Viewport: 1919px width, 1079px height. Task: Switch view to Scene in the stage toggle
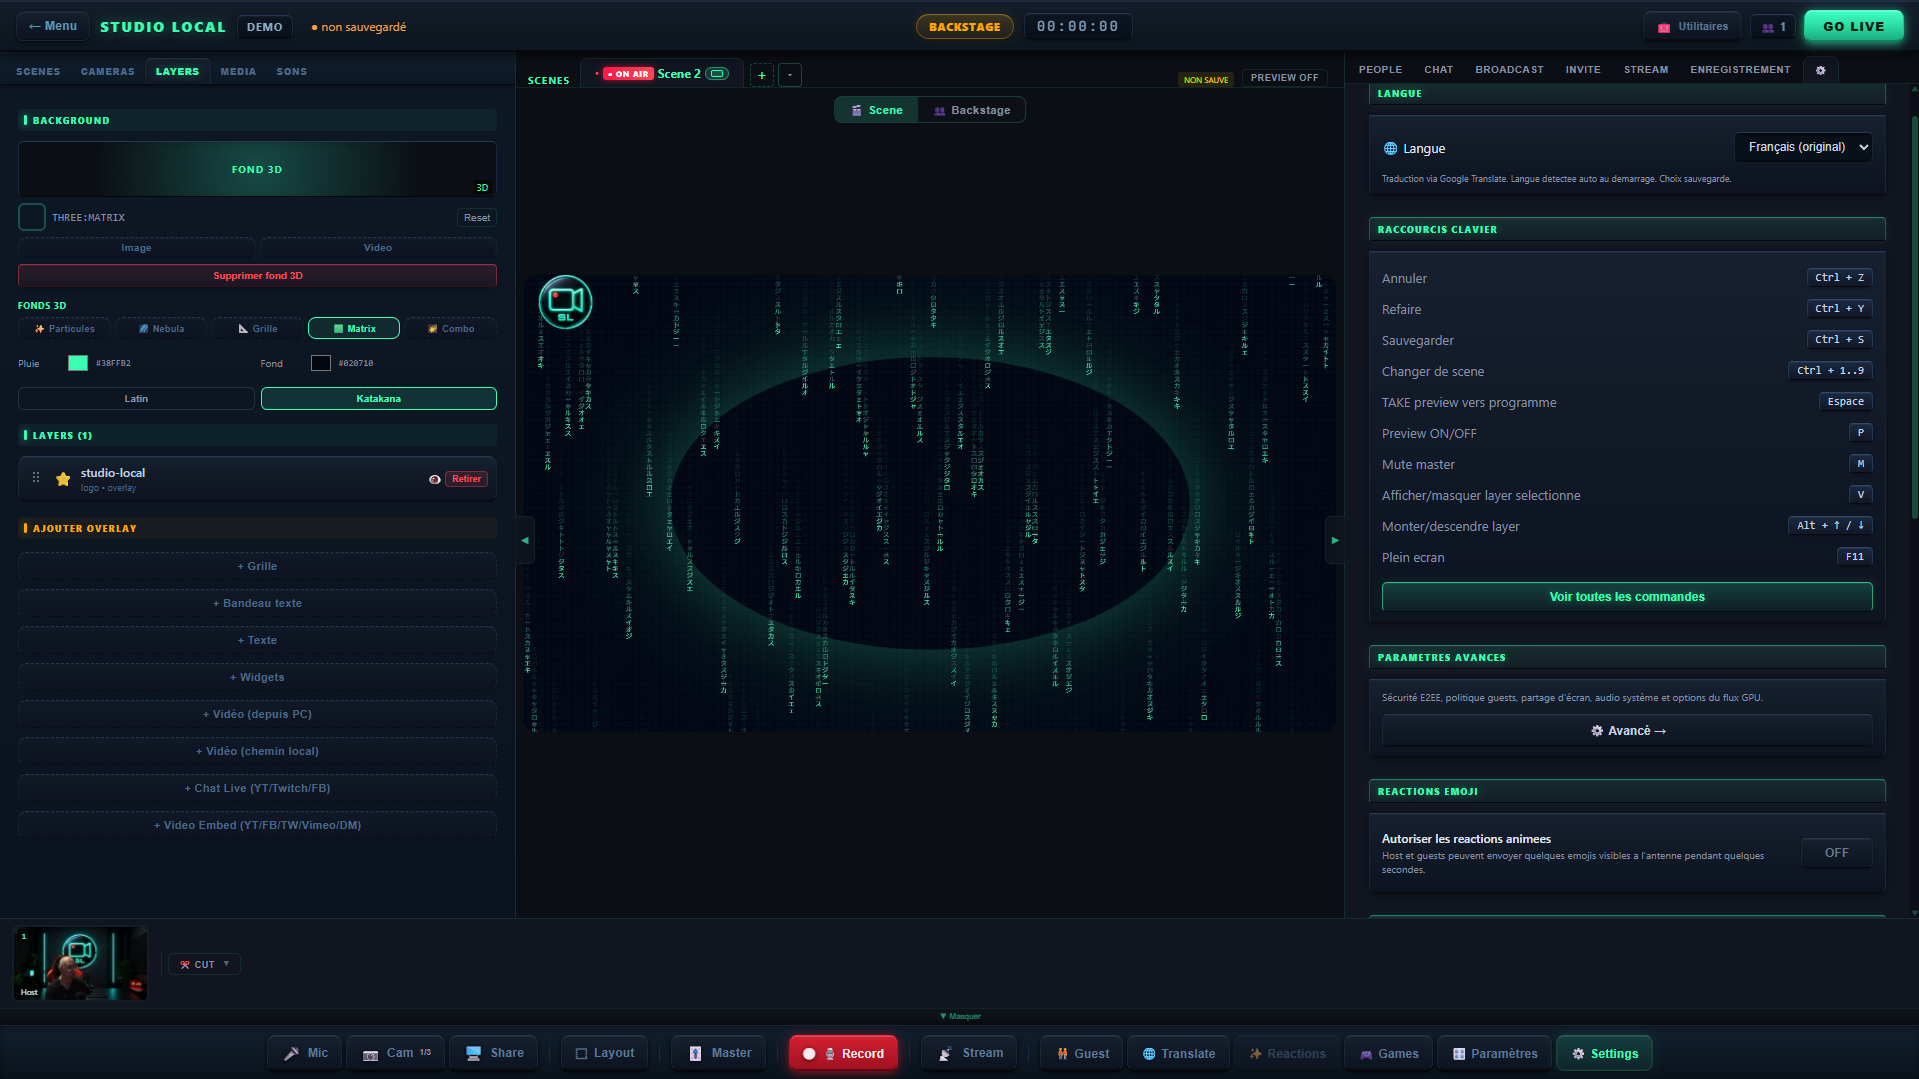click(x=877, y=110)
